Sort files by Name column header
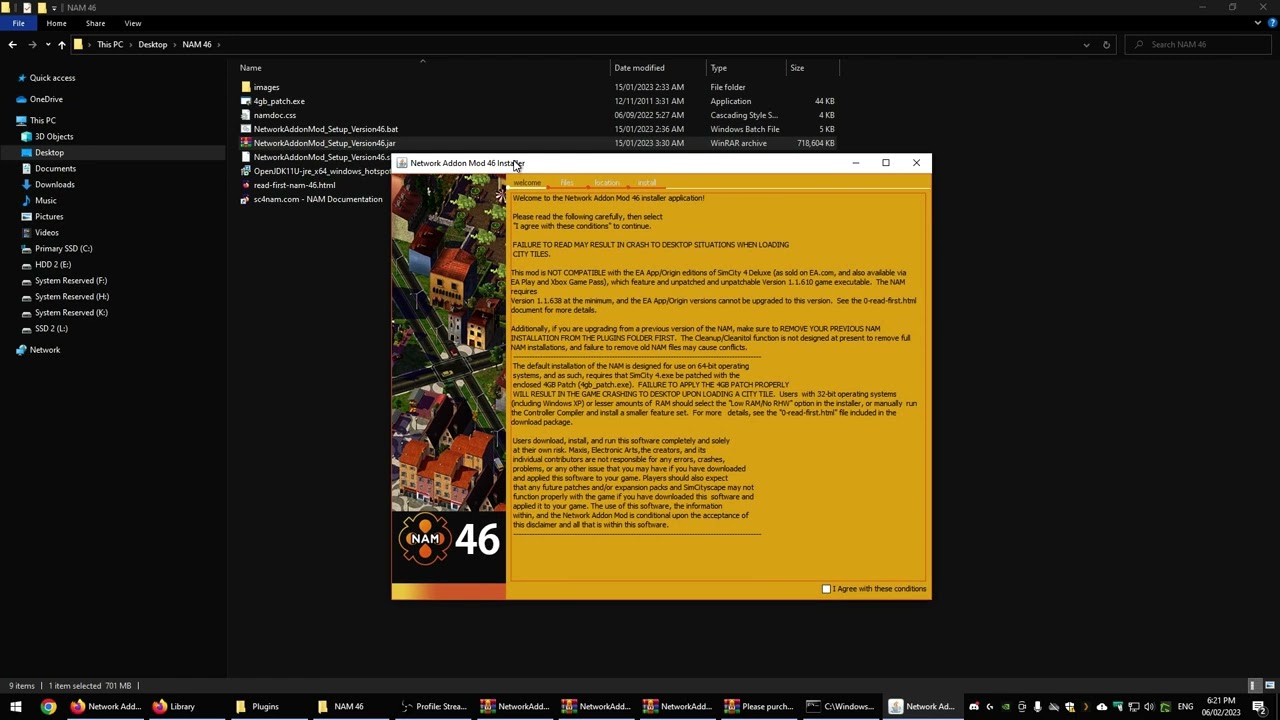1280x720 pixels. (250, 68)
